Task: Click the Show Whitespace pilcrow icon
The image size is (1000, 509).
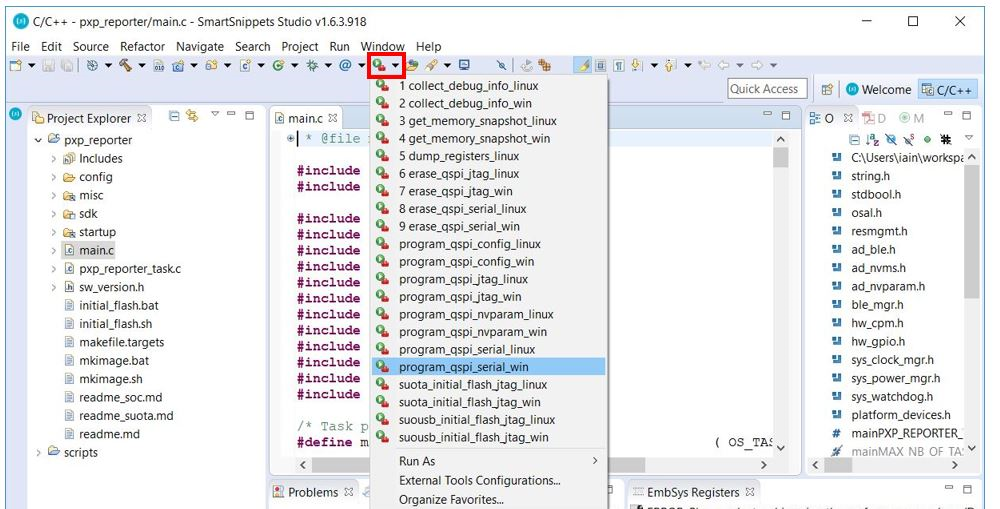Action: click(619, 65)
